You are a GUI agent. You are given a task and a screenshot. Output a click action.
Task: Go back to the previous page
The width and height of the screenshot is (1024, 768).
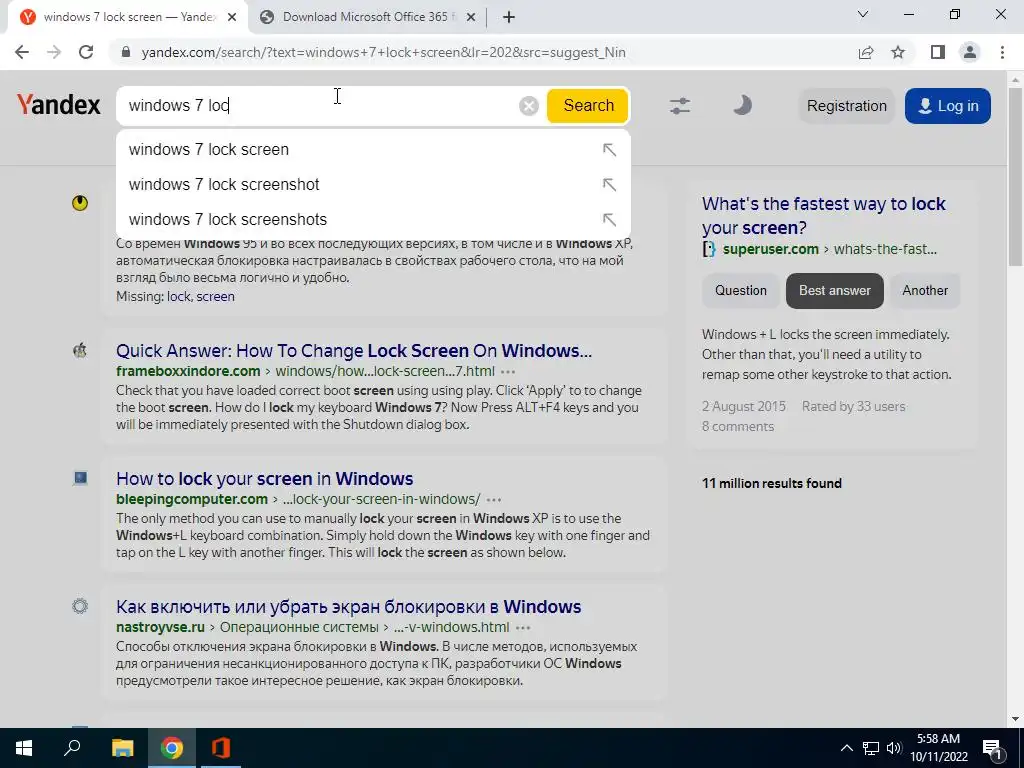(x=22, y=52)
